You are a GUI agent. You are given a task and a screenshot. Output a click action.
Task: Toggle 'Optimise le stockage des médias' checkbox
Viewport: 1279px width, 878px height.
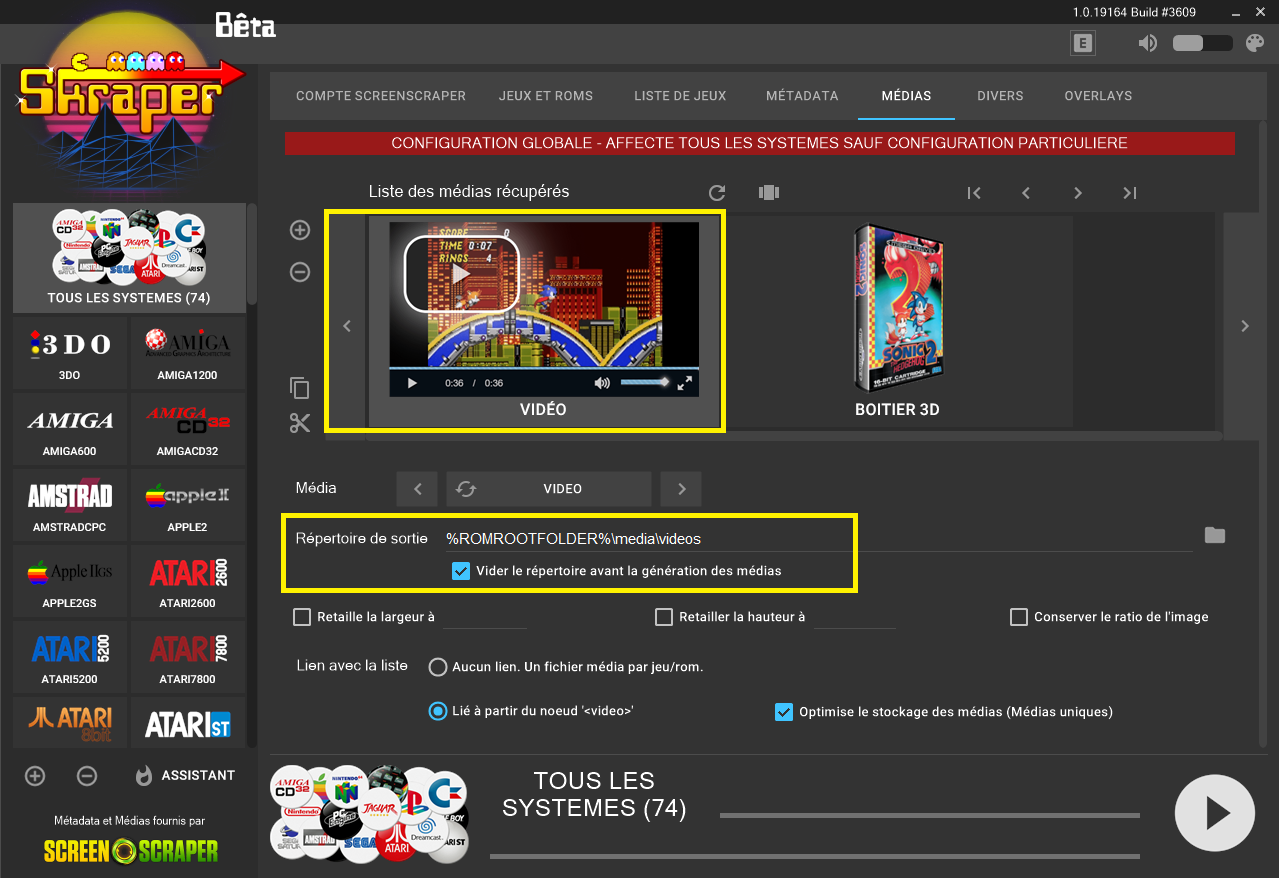784,712
